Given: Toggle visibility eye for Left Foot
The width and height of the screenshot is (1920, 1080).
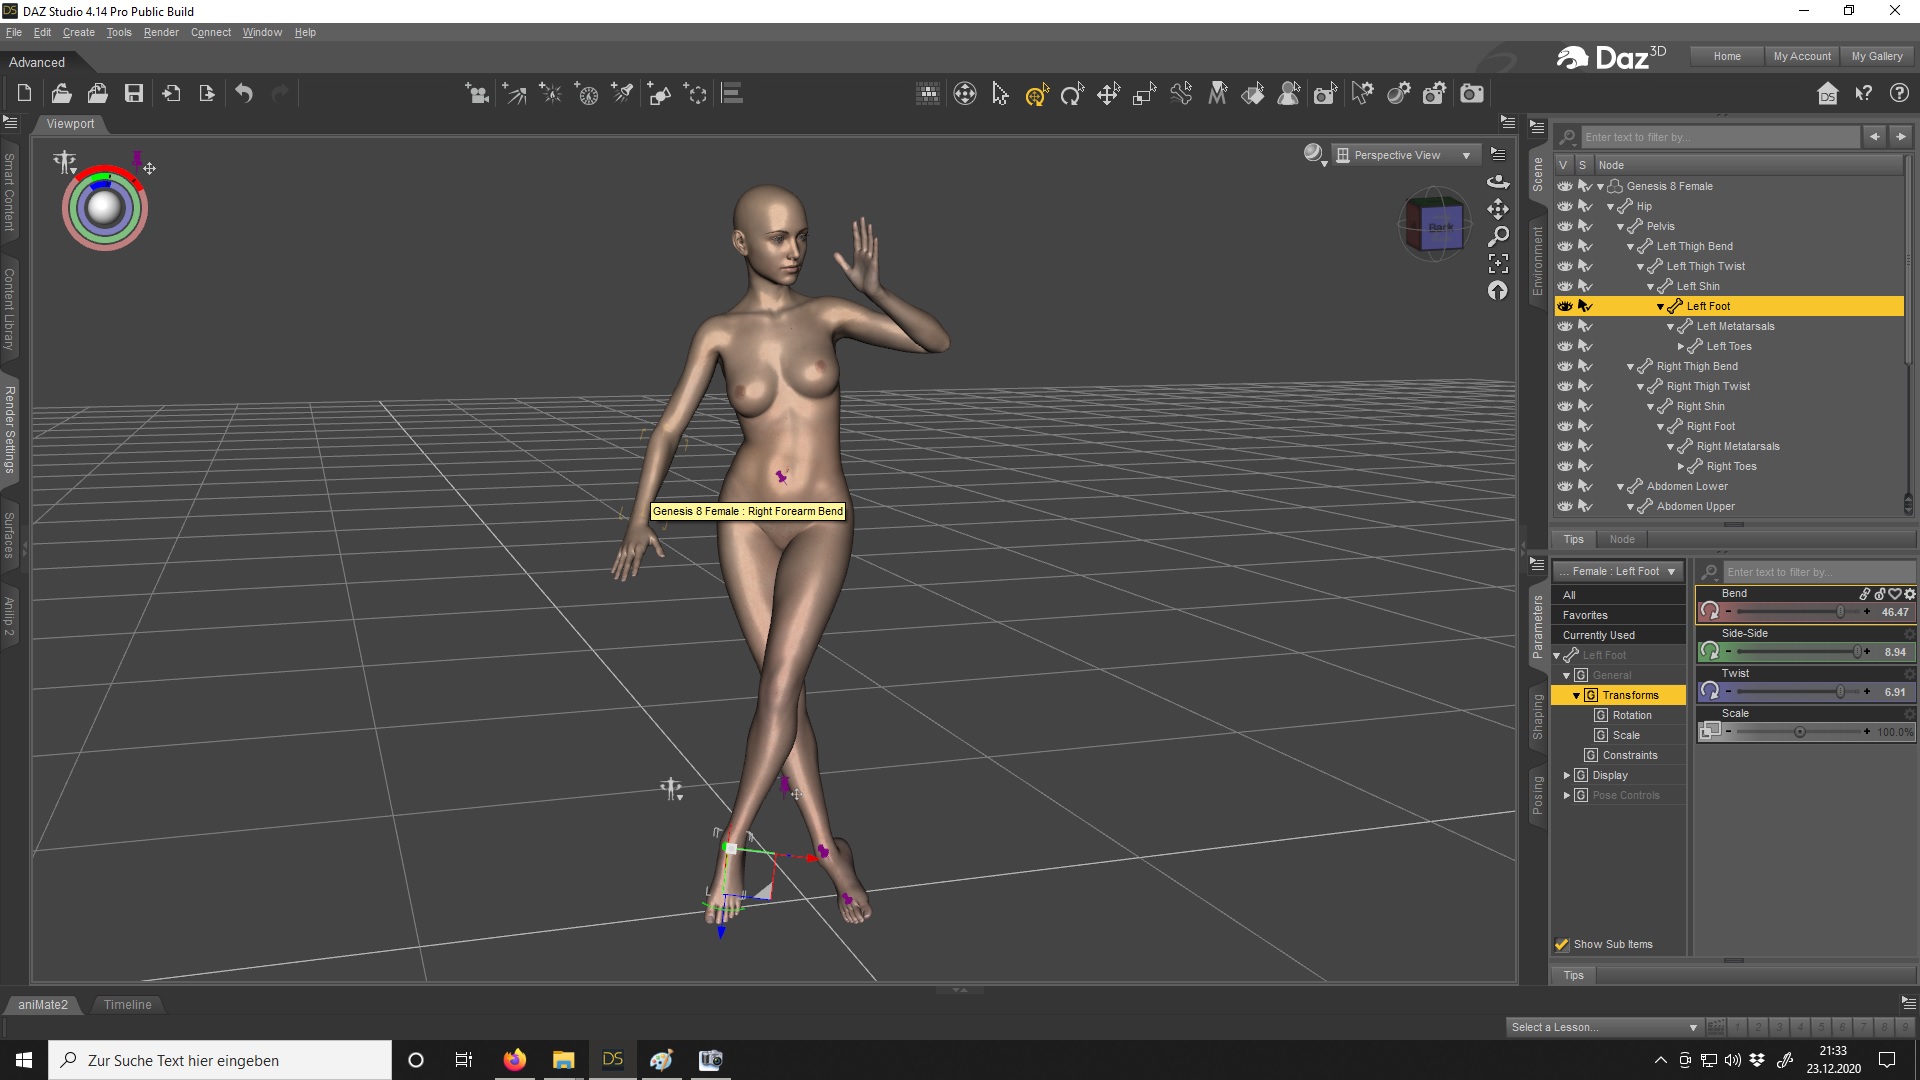Looking at the screenshot, I should tap(1565, 306).
